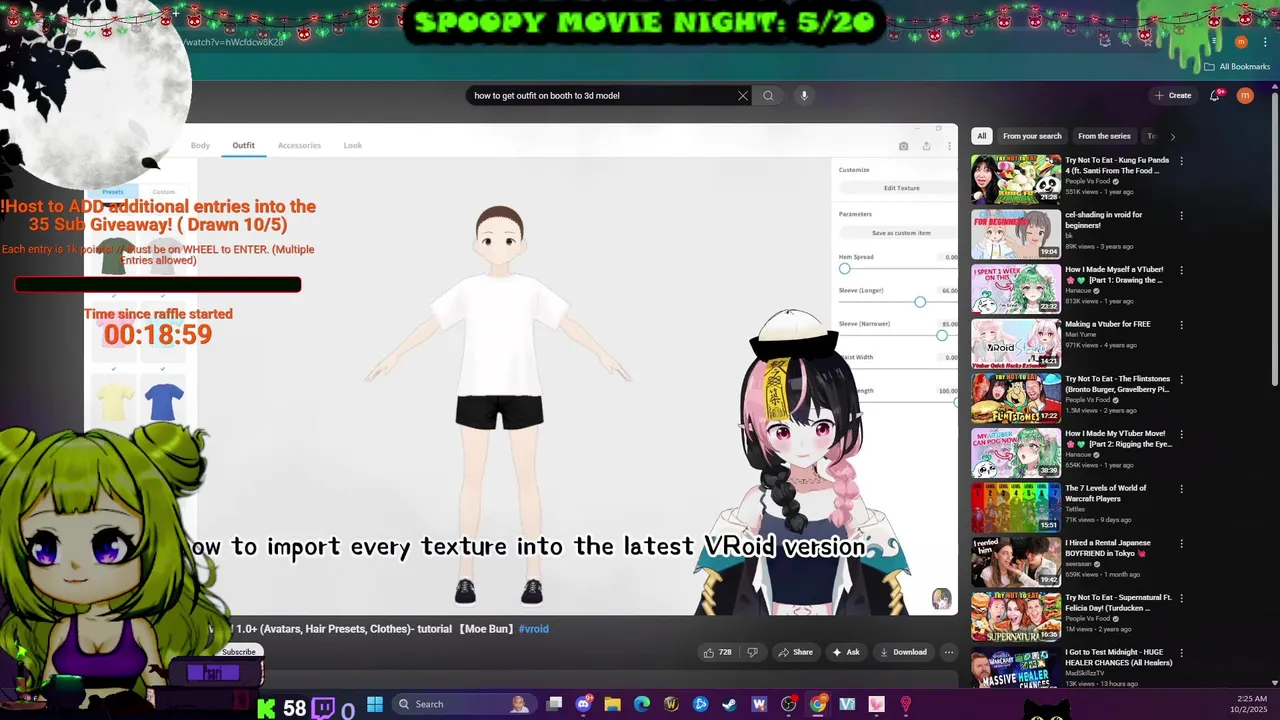1280x720 pixels.
Task: Select From the series chip
Action: point(1104,136)
